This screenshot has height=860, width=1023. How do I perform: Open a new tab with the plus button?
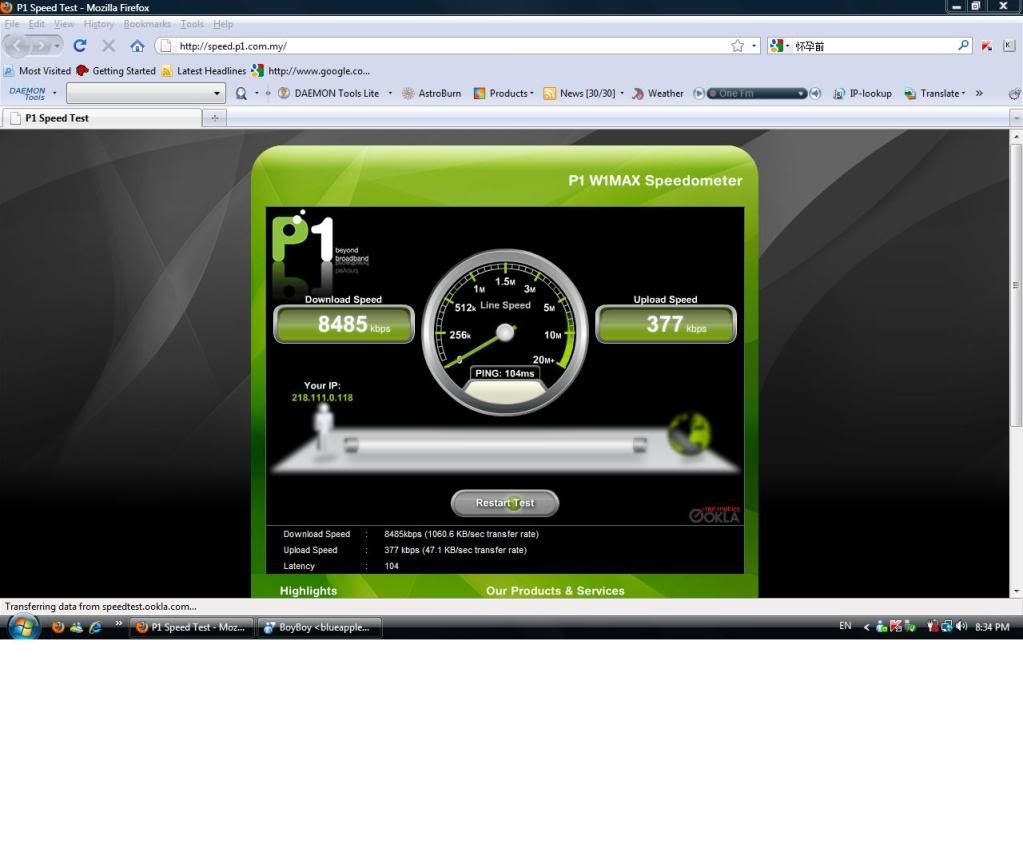pos(214,118)
